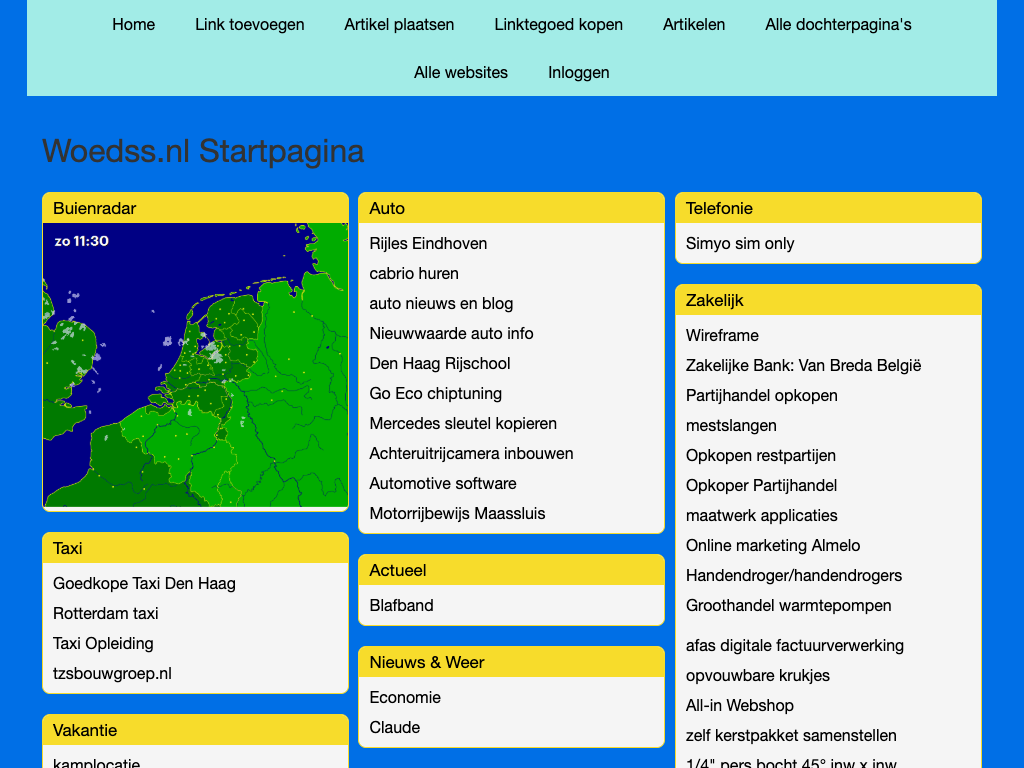Screen dimensions: 1024x768
Task: Follow the Goedkope Taxi Den Haag link
Action: (x=144, y=583)
